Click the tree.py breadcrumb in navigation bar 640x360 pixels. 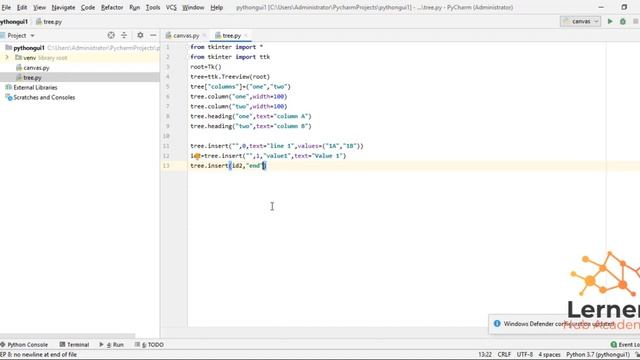[49, 22]
